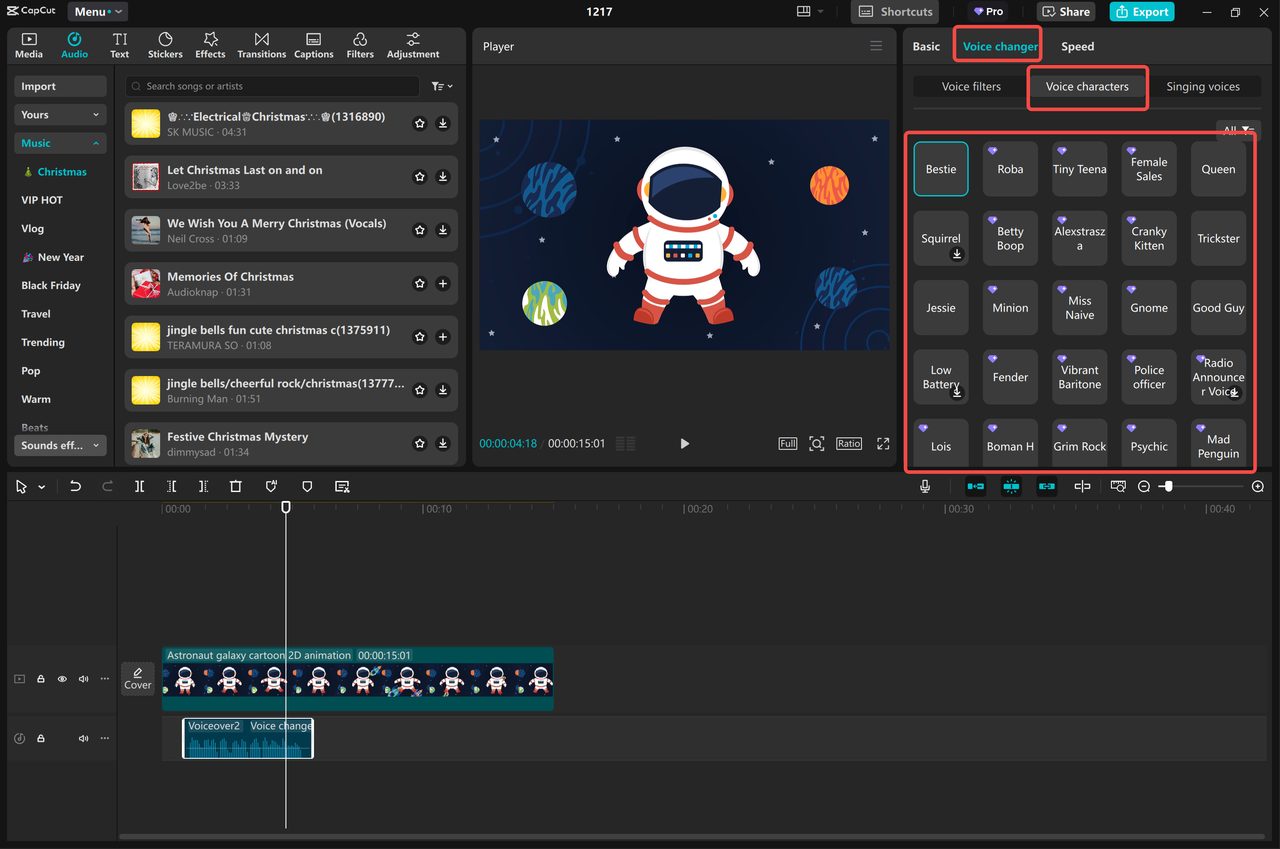Click the Undo icon in the timeline toolbar
Viewport: 1280px width, 849px height.
click(x=75, y=486)
